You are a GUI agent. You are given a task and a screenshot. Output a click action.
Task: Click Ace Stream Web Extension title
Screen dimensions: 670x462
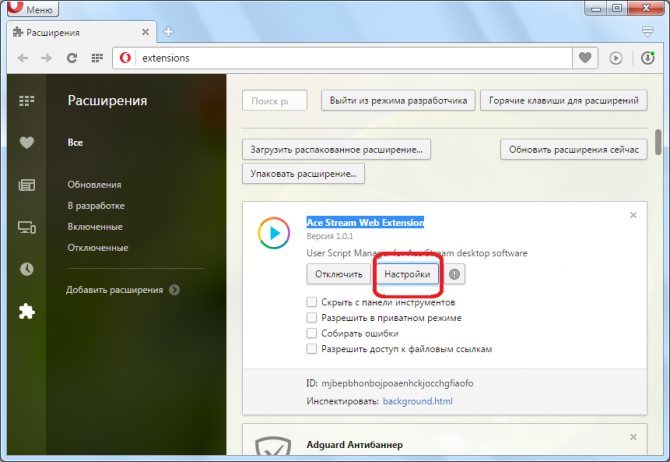(365, 222)
